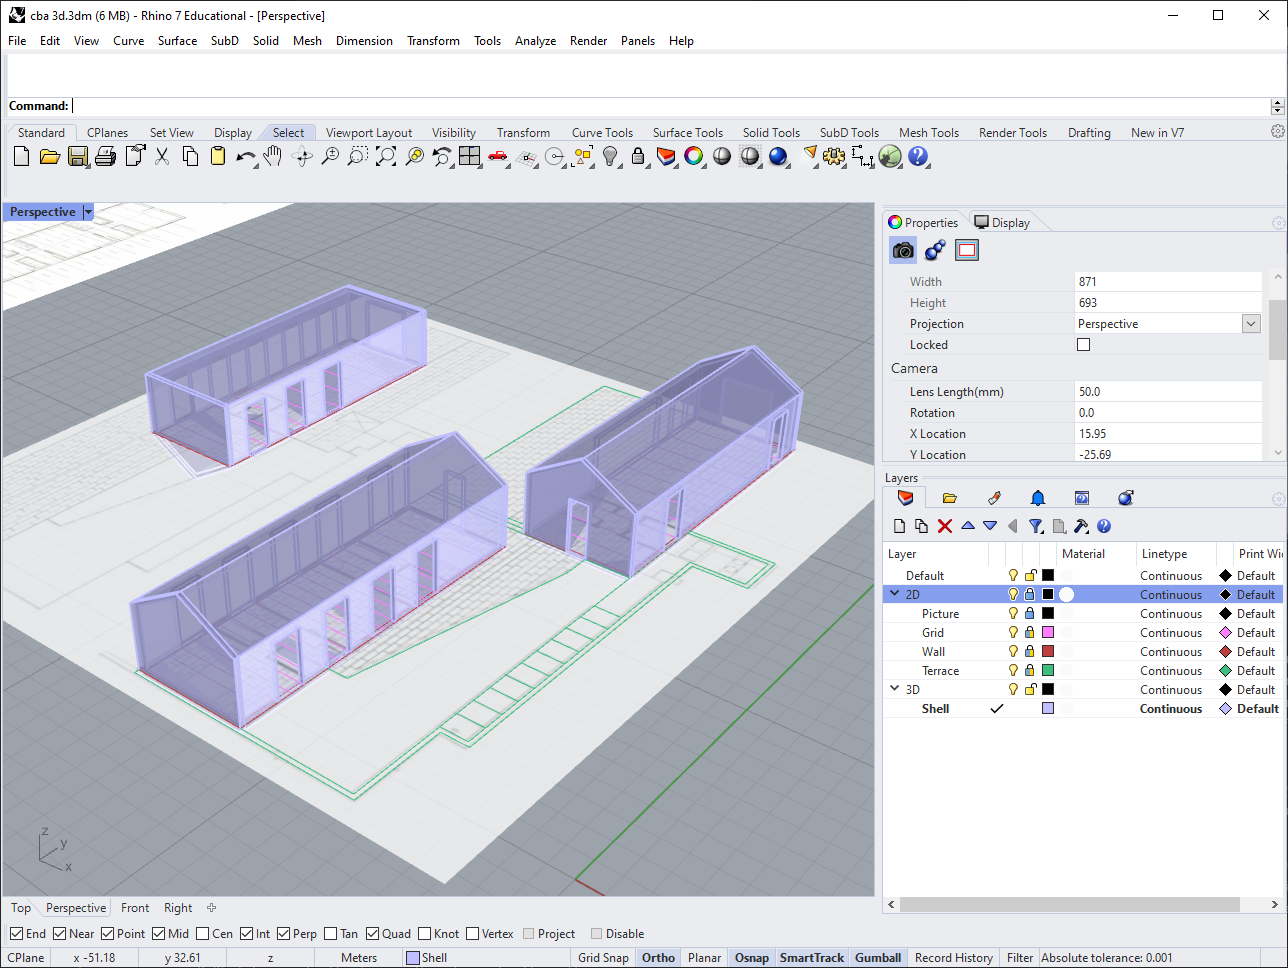
Task: Switch to the Surface Tools toolbar tab
Action: (x=687, y=133)
